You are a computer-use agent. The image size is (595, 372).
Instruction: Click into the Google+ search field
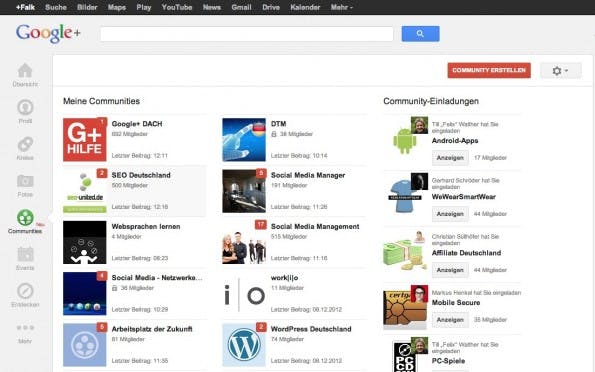click(x=247, y=34)
